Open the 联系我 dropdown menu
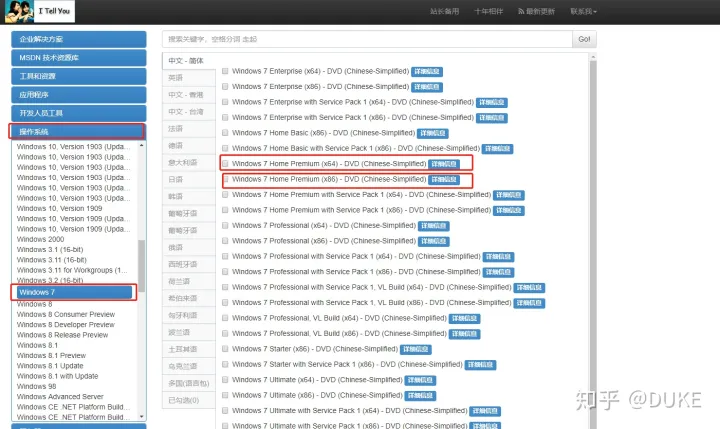 click(x=583, y=11)
